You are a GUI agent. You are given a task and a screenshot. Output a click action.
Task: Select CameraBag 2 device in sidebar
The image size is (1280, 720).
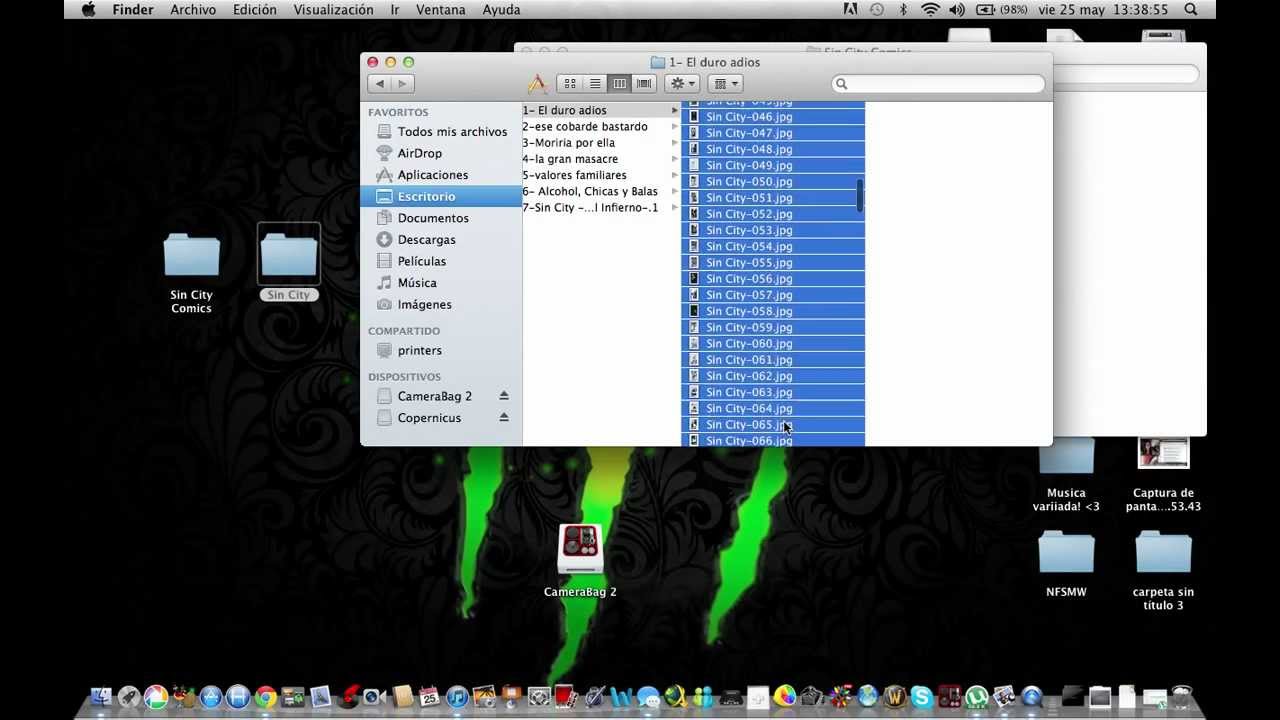click(x=434, y=396)
